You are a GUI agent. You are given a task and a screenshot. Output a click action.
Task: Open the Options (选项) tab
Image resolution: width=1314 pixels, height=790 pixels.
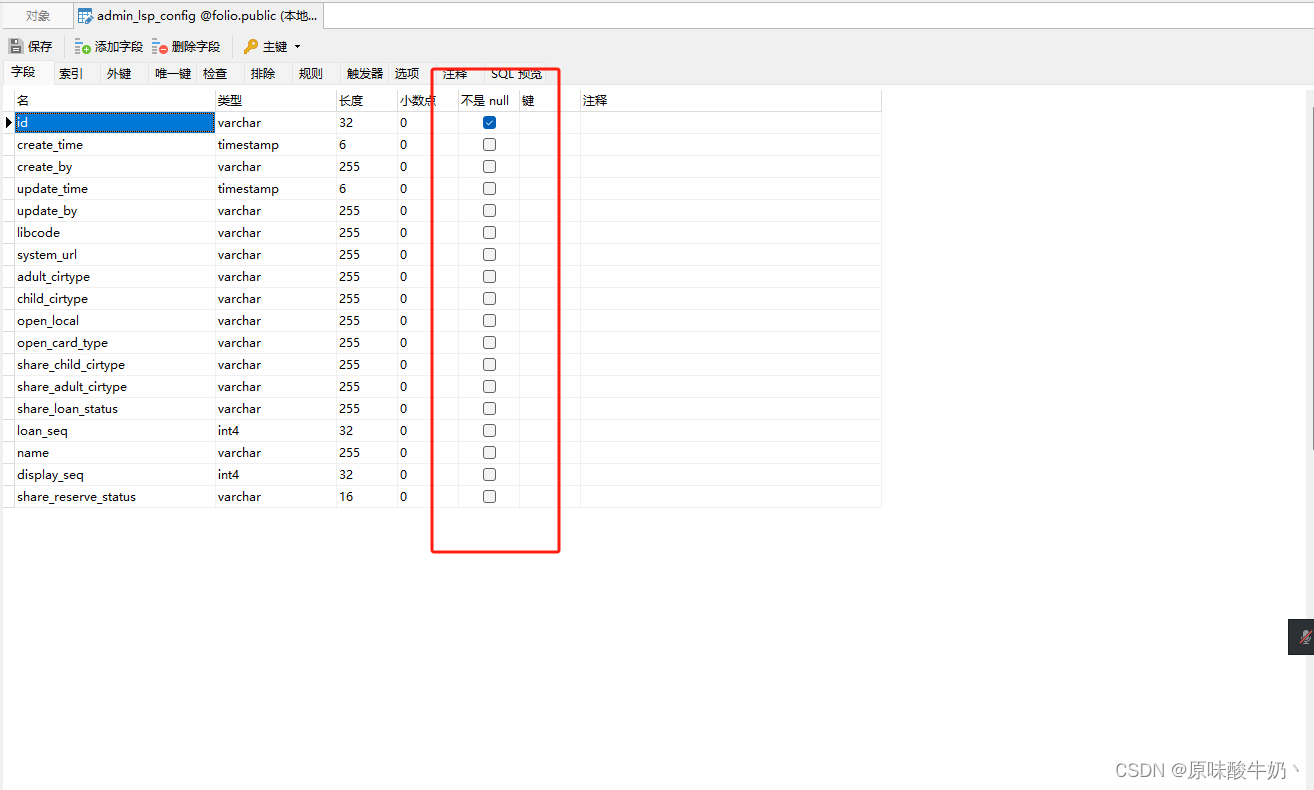407,73
